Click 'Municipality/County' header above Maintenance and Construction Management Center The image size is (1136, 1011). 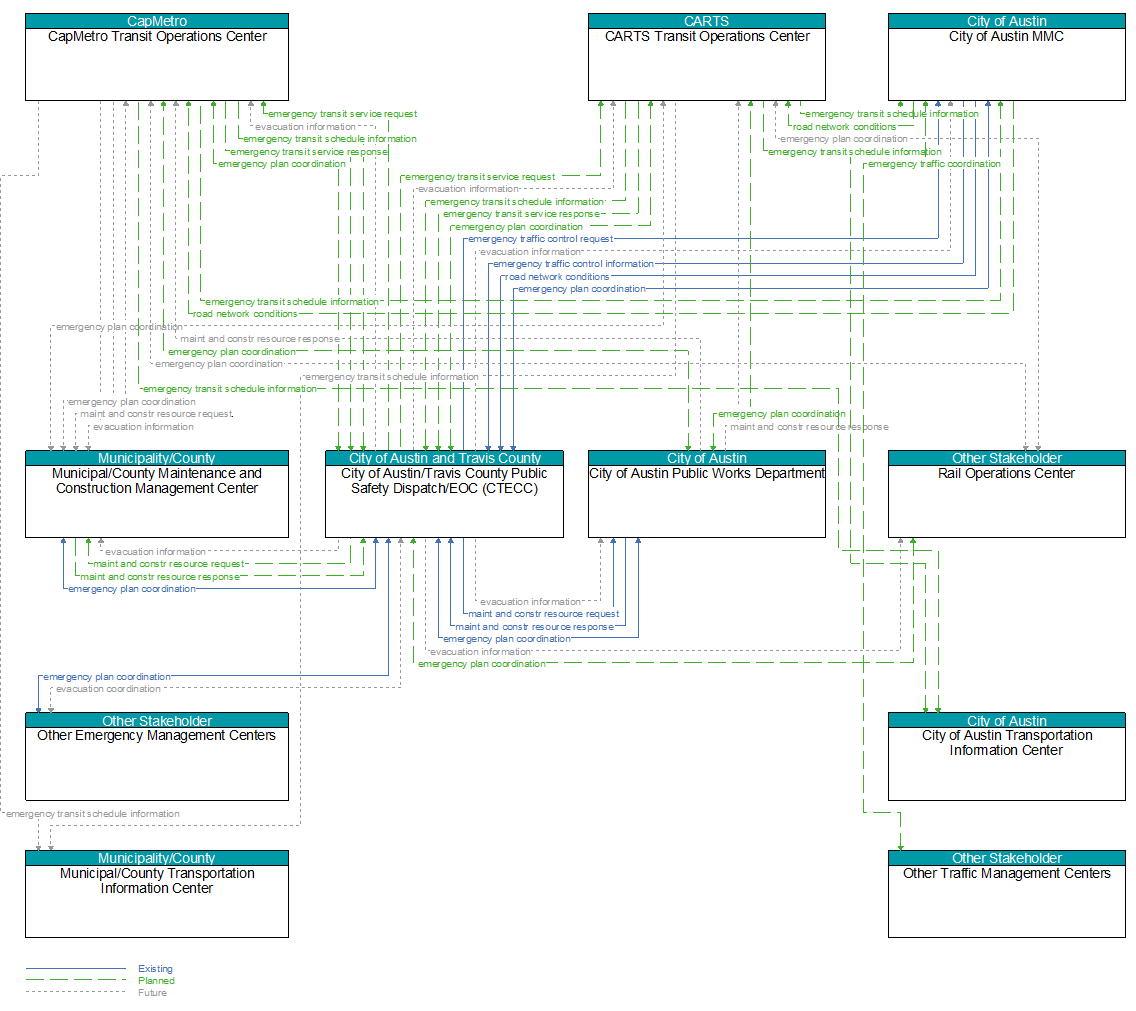pyautogui.click(x=156, y=458)
